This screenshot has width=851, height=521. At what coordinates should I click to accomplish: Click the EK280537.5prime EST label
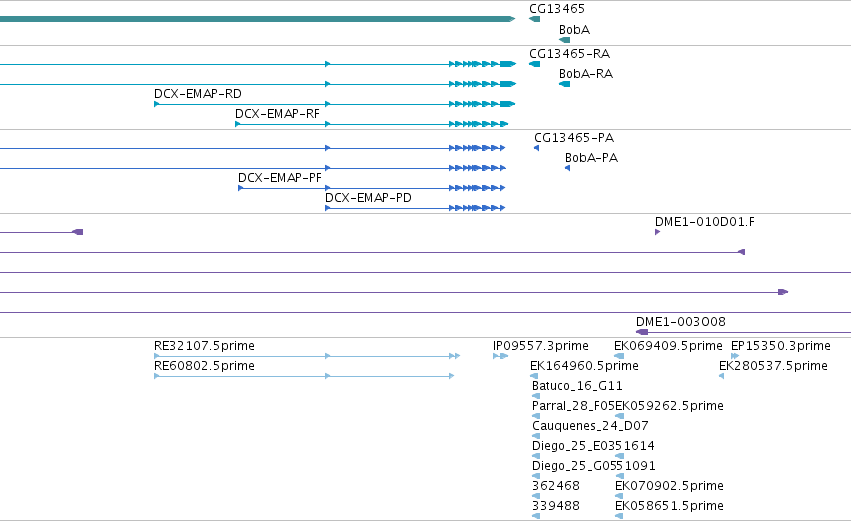(773, 366)
